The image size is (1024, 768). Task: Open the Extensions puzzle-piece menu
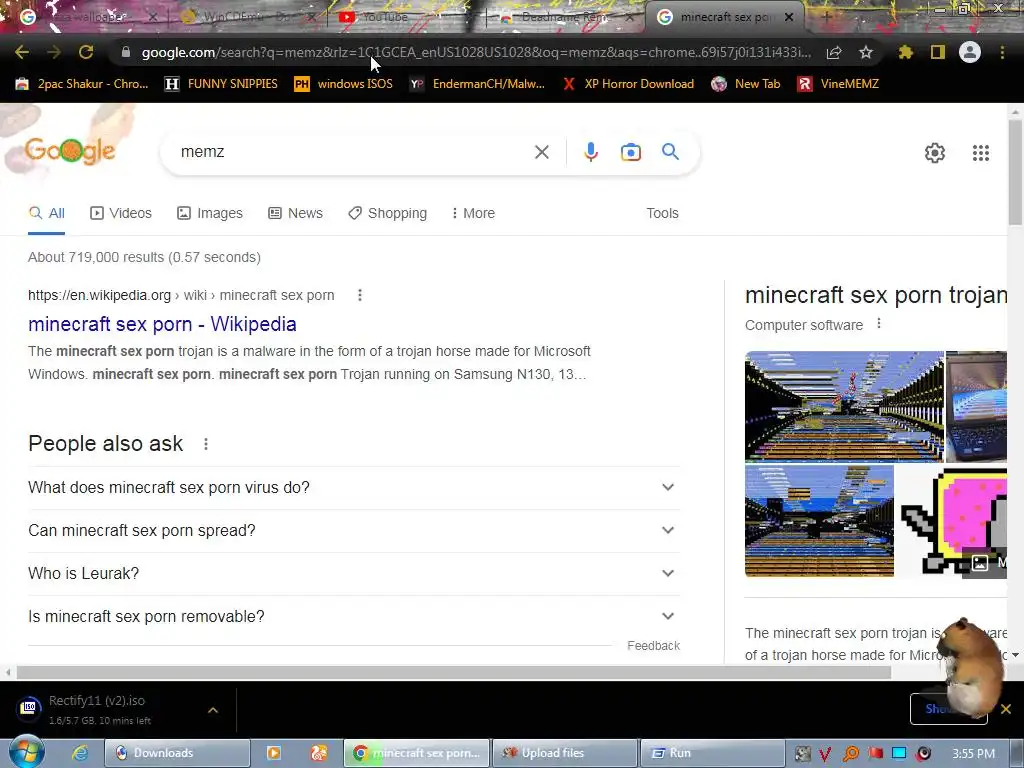pyautogui.click(x=906, y=52)
